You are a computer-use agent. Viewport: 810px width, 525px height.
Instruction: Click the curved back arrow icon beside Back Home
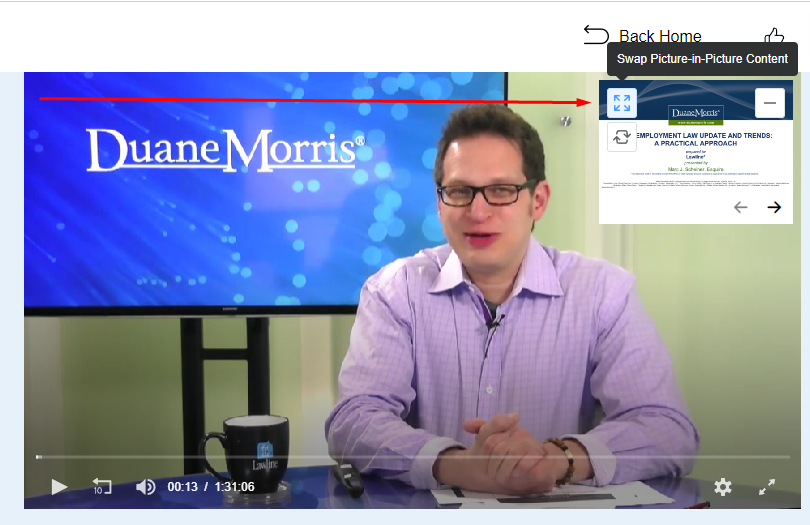(596, 35)
